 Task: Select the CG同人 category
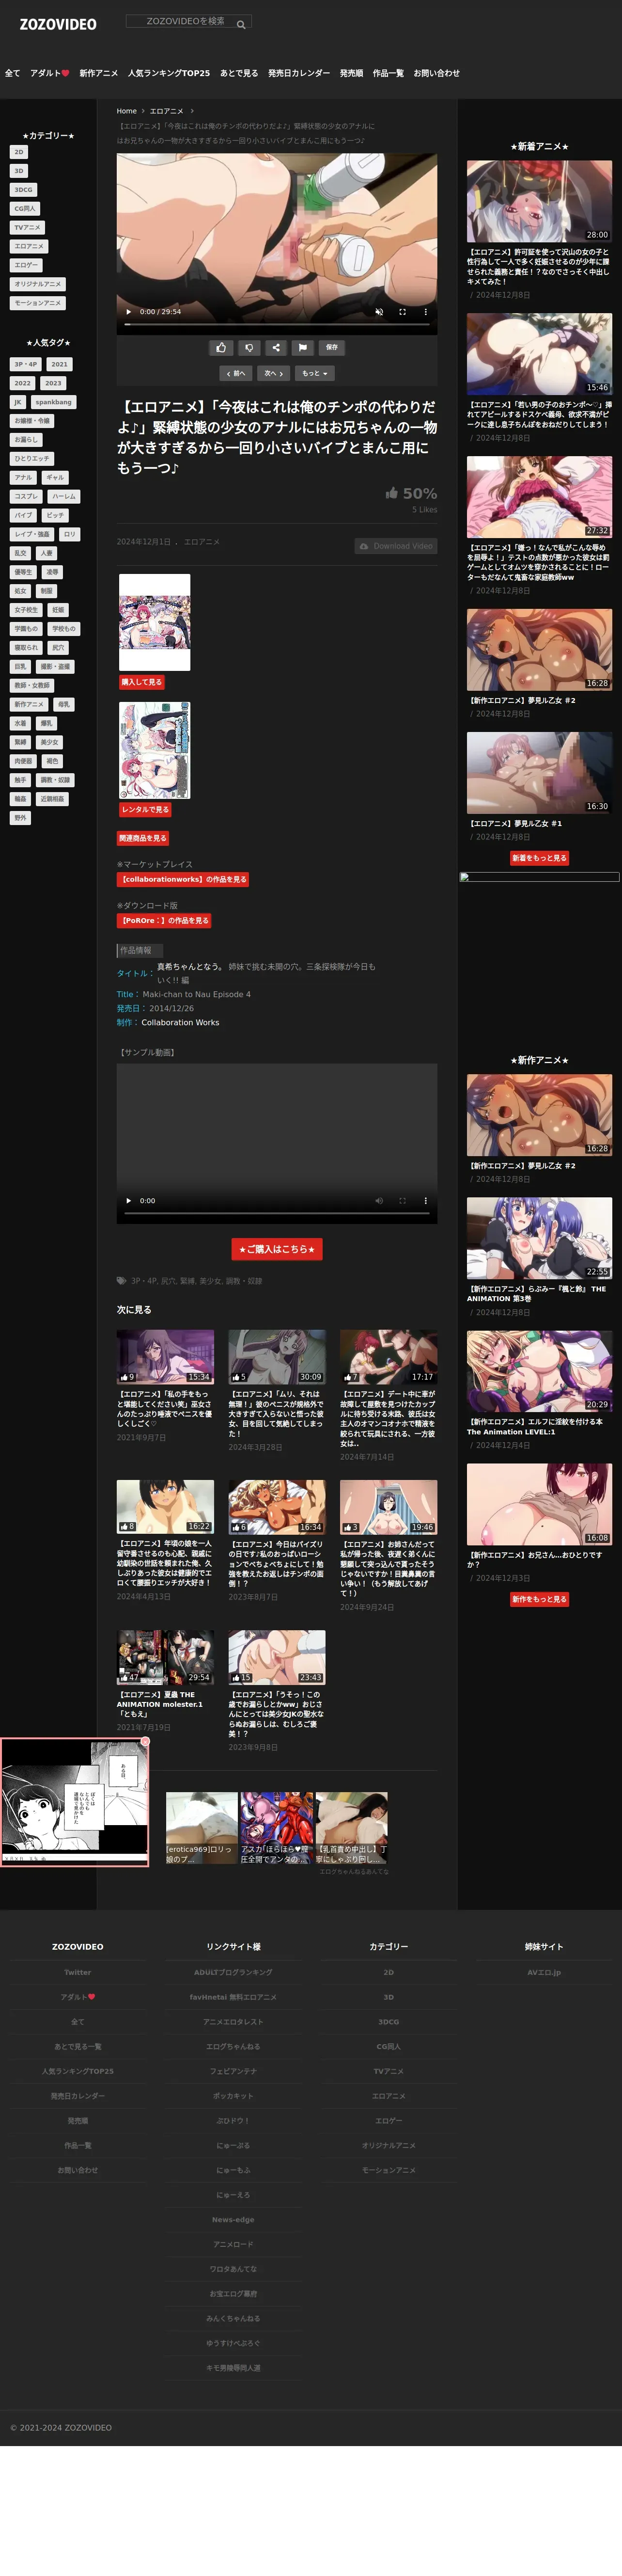click(x=25, y=209)
